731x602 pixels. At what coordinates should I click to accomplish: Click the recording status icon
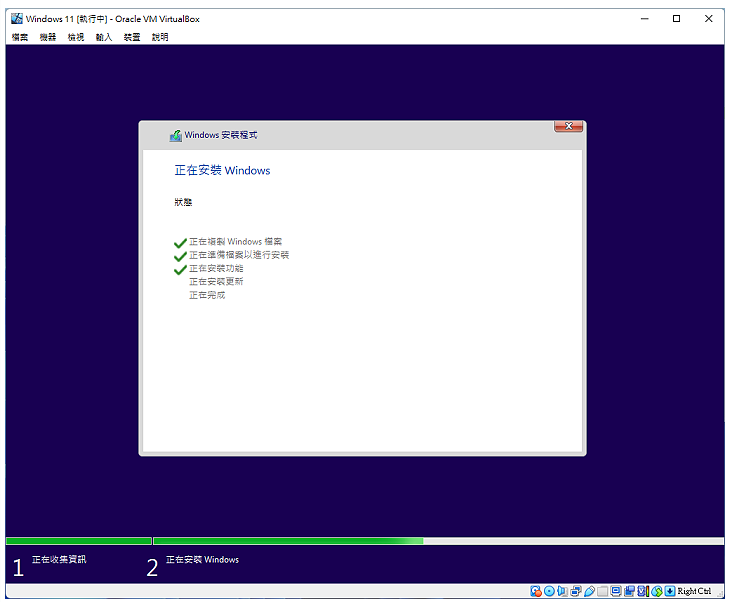click(629, 591)
